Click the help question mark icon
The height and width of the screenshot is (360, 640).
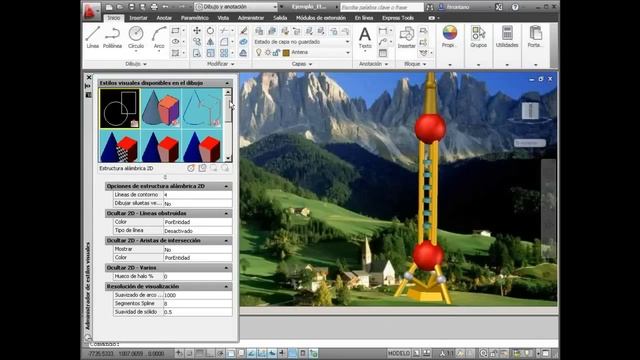click(x=515, y=7)
